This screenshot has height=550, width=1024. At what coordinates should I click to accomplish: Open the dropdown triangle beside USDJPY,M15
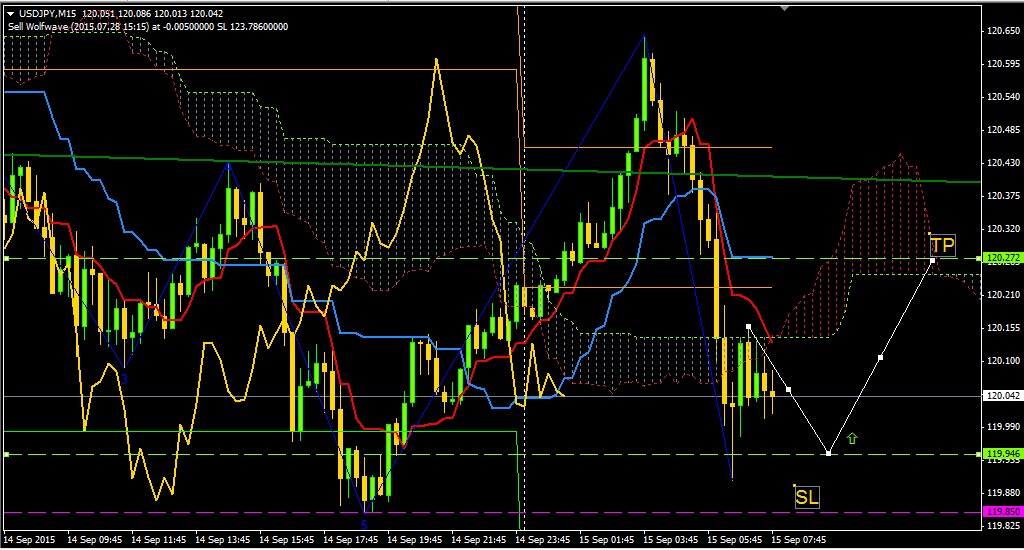10,14
